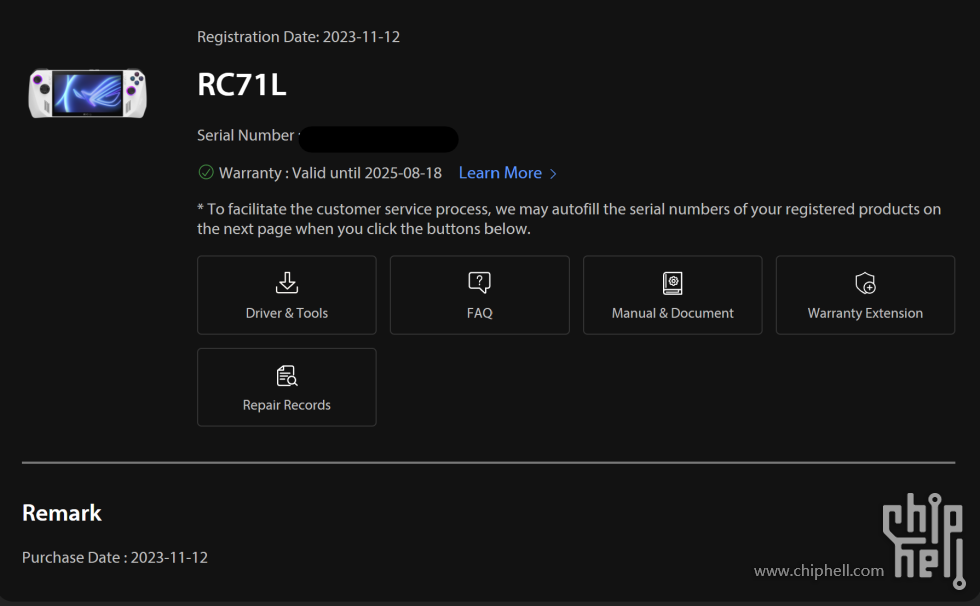Click the autofill serial numbers notice text

(569, 219)
